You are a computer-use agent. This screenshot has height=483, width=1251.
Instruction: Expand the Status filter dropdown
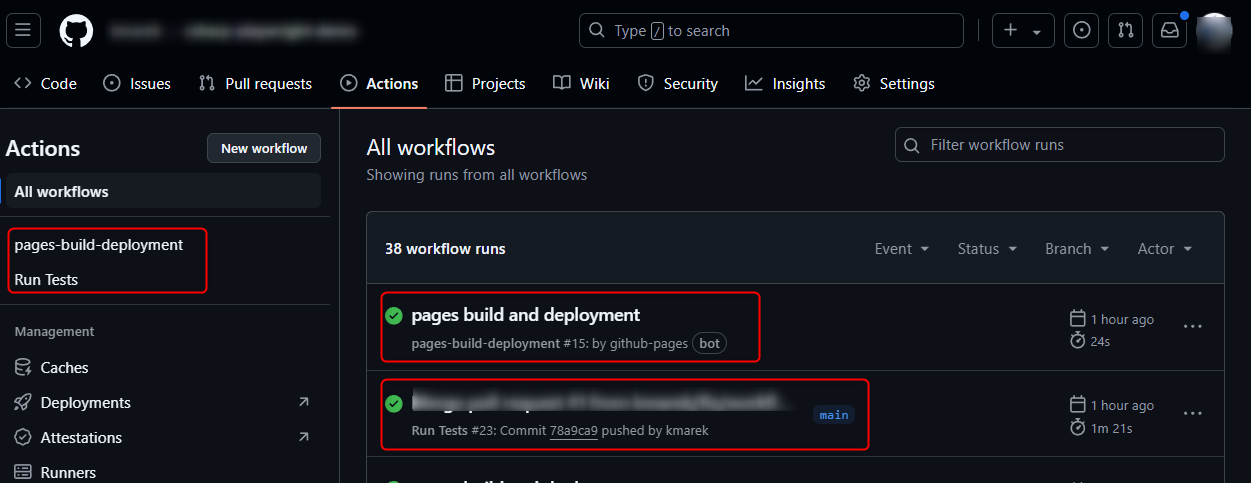pos(987,249)
